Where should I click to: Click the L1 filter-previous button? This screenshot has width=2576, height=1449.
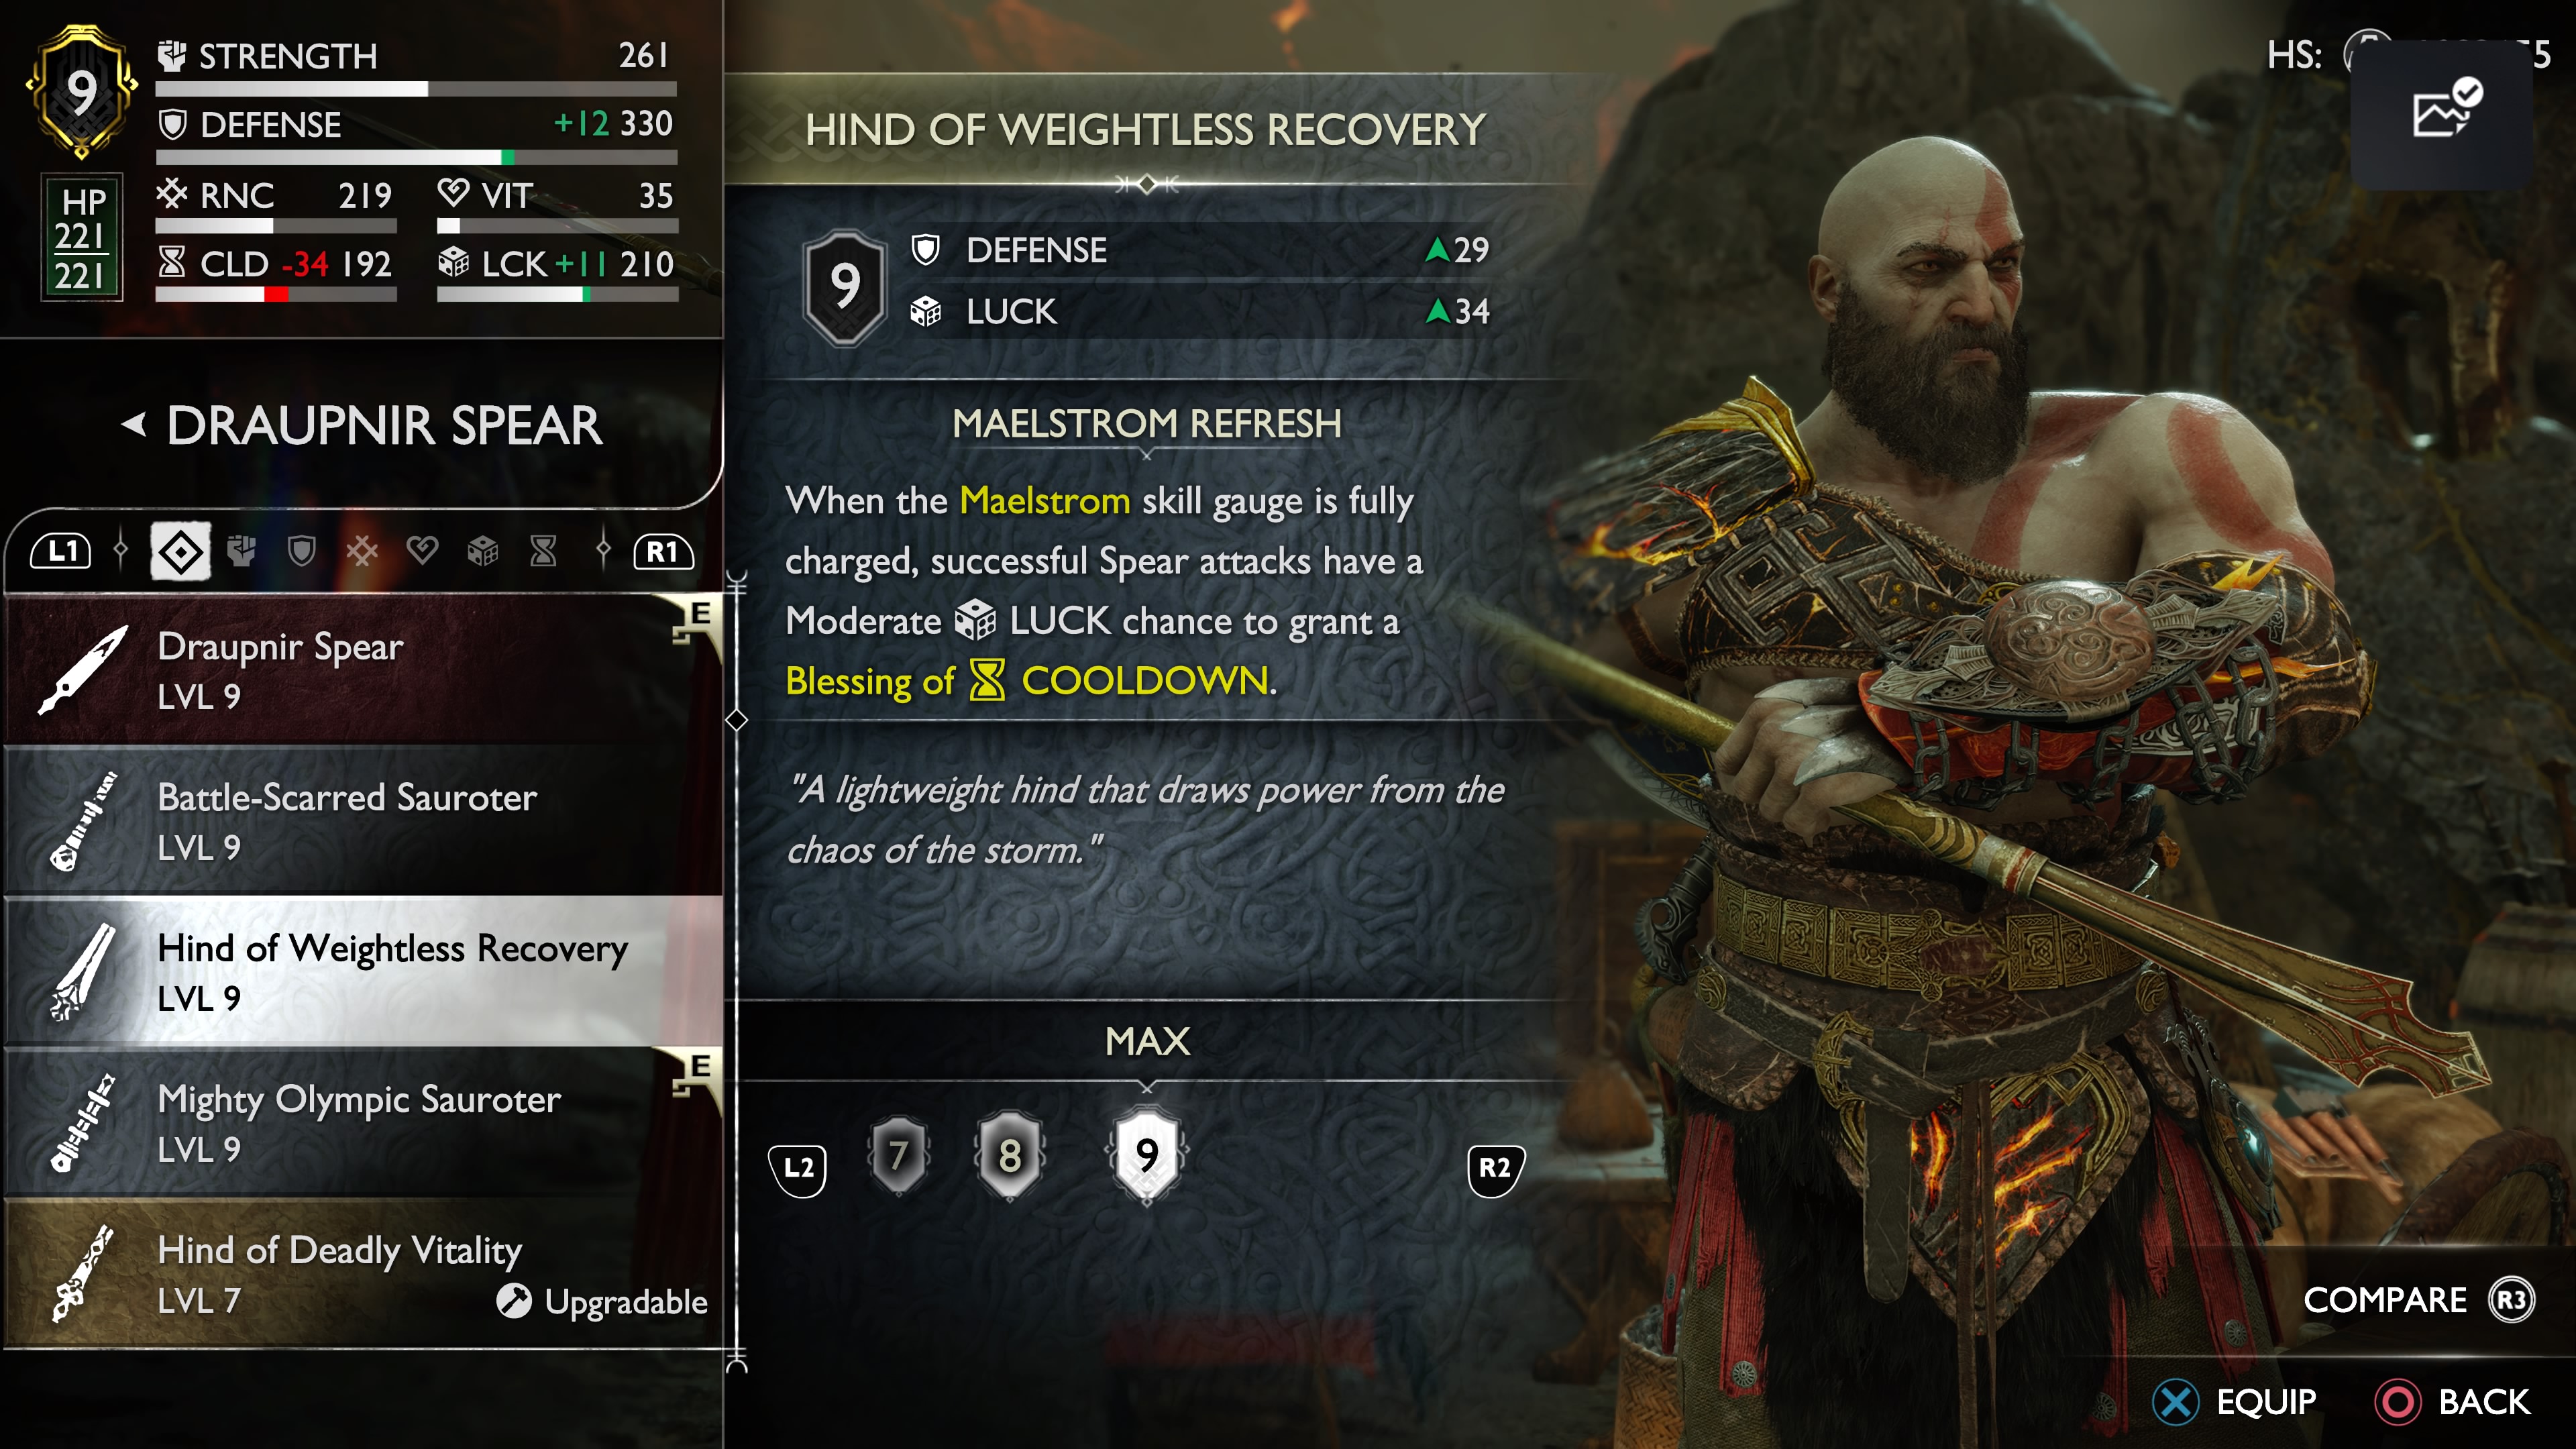pyautogui.click(x=61, y=551)
